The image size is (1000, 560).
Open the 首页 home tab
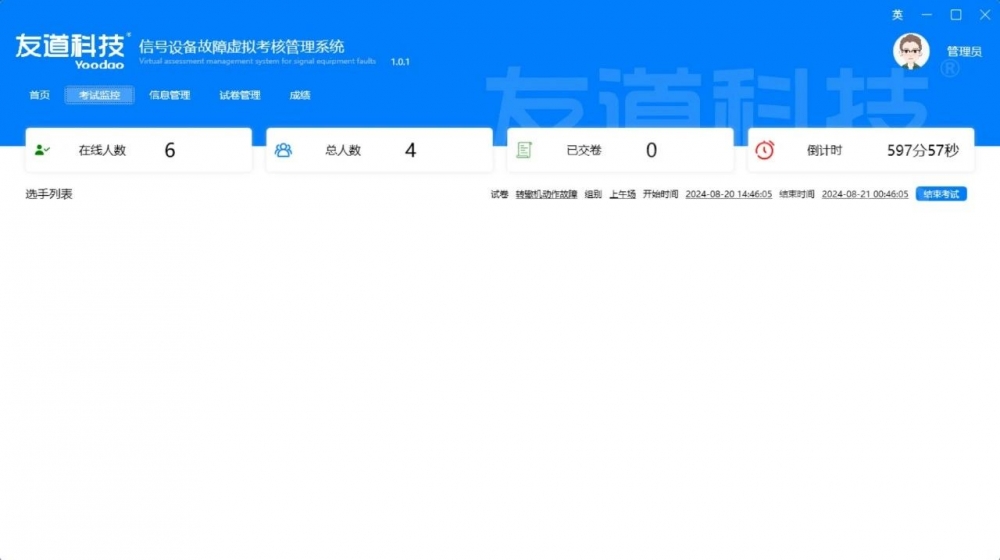pos(39,95)
